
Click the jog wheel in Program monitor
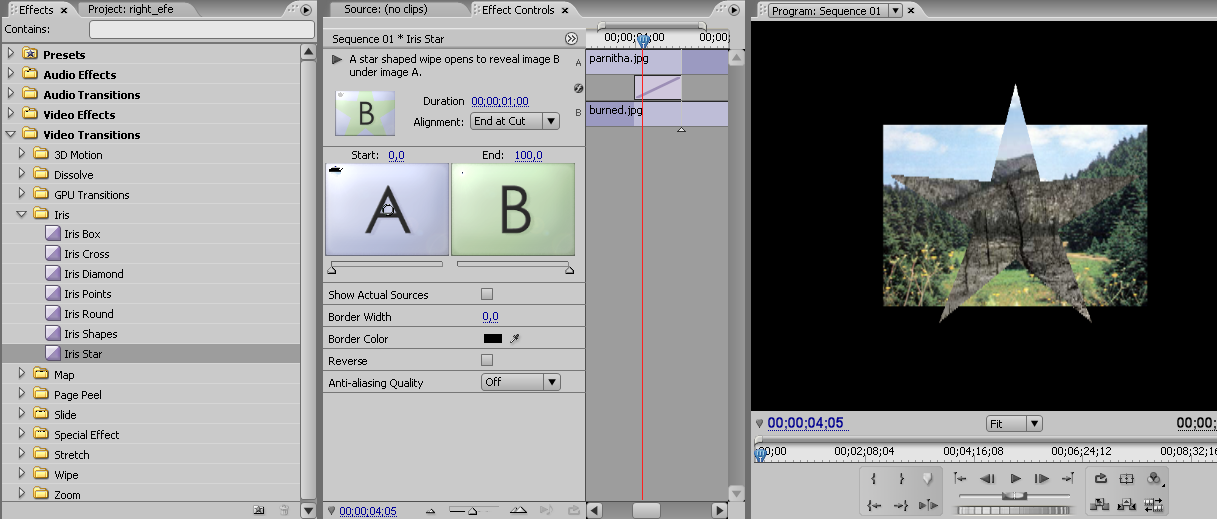click(x=1013, y=511)
